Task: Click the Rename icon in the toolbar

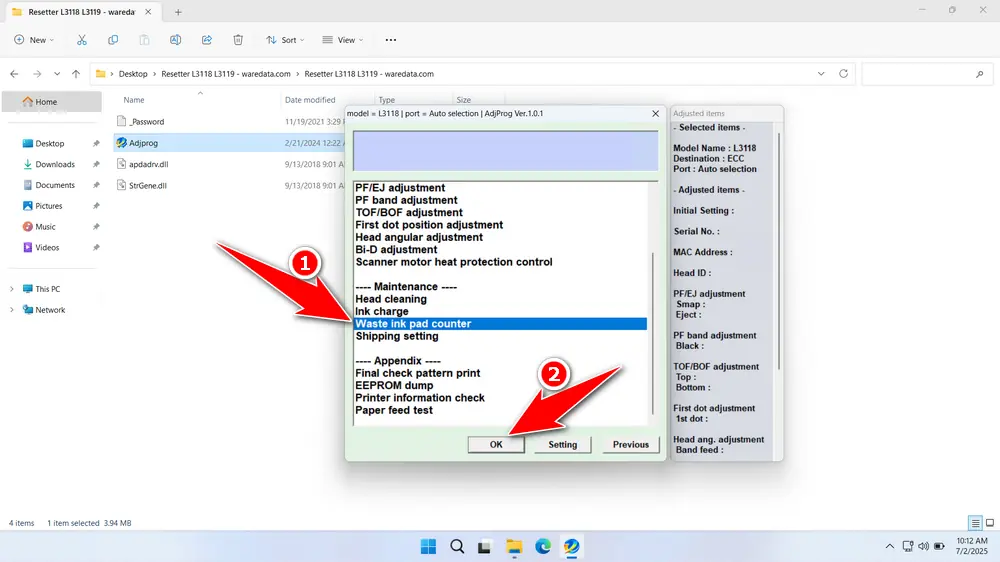Action: click(x=175, y=40)
